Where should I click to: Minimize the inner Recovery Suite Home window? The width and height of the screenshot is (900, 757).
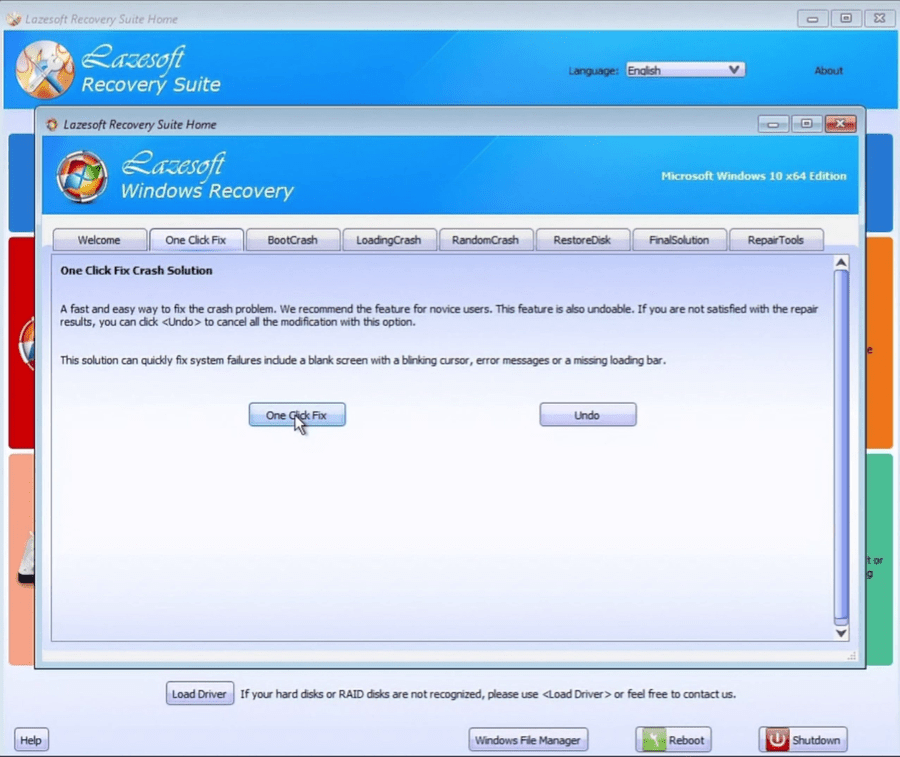[773, 123]
